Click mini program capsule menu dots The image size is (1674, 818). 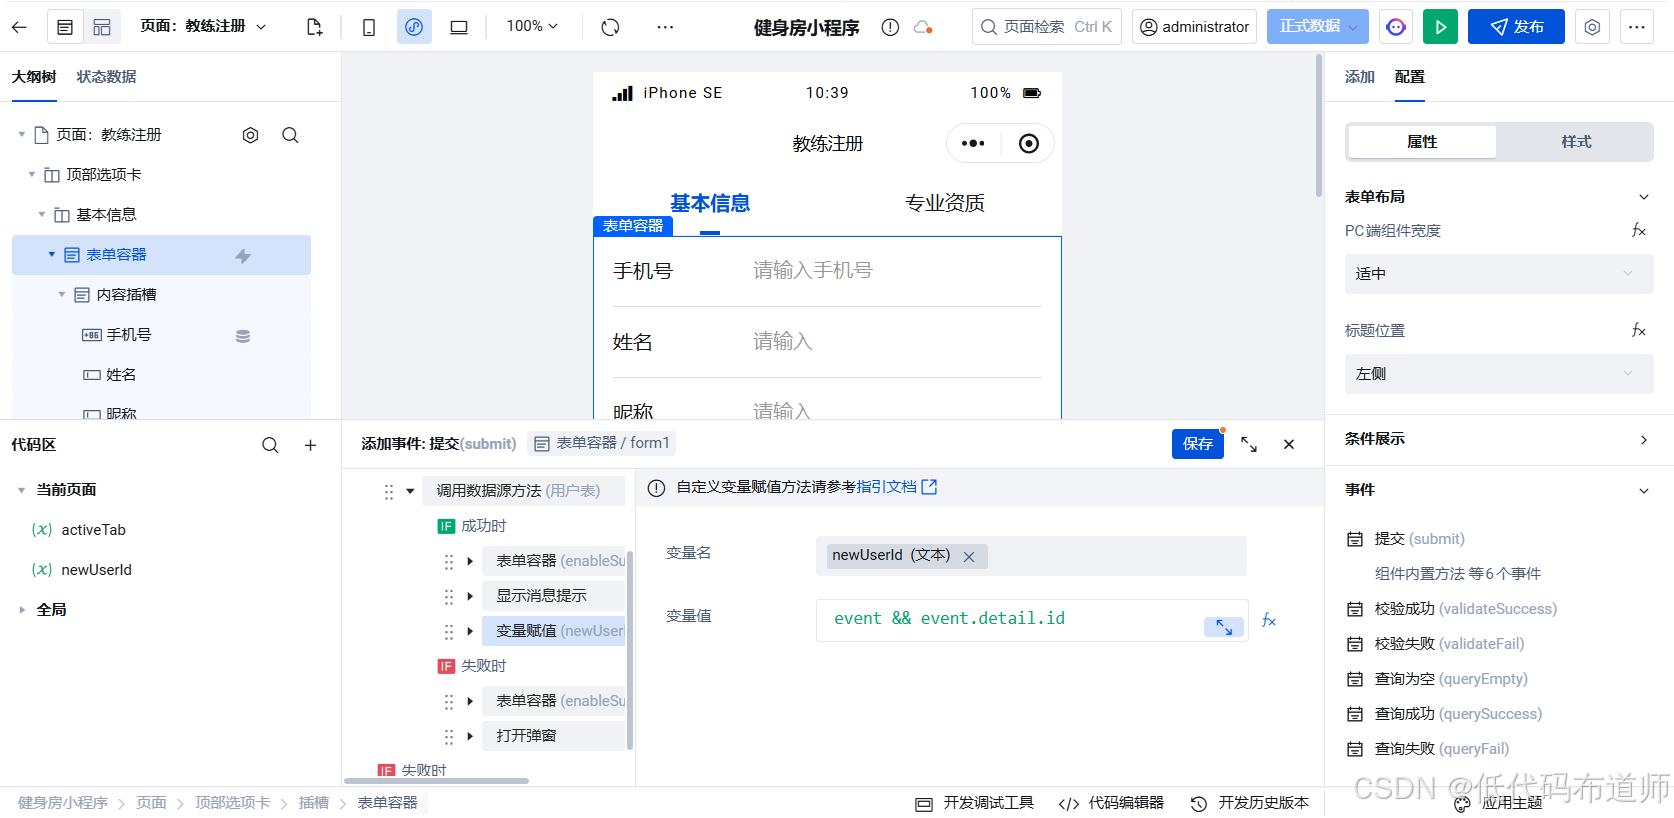coord(973,144)
